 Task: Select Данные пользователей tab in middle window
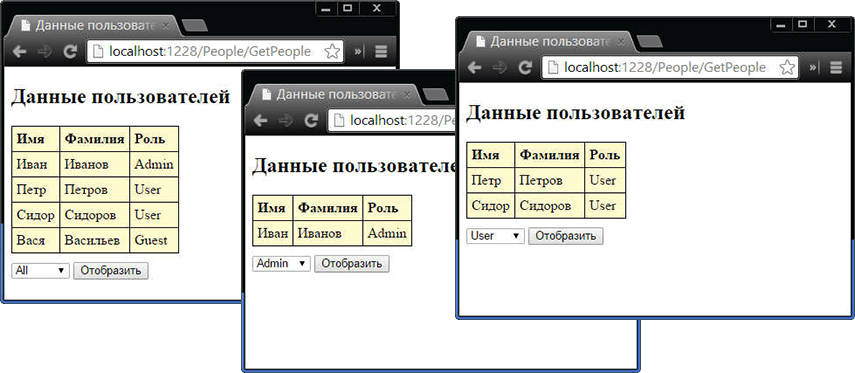(335, 94)
